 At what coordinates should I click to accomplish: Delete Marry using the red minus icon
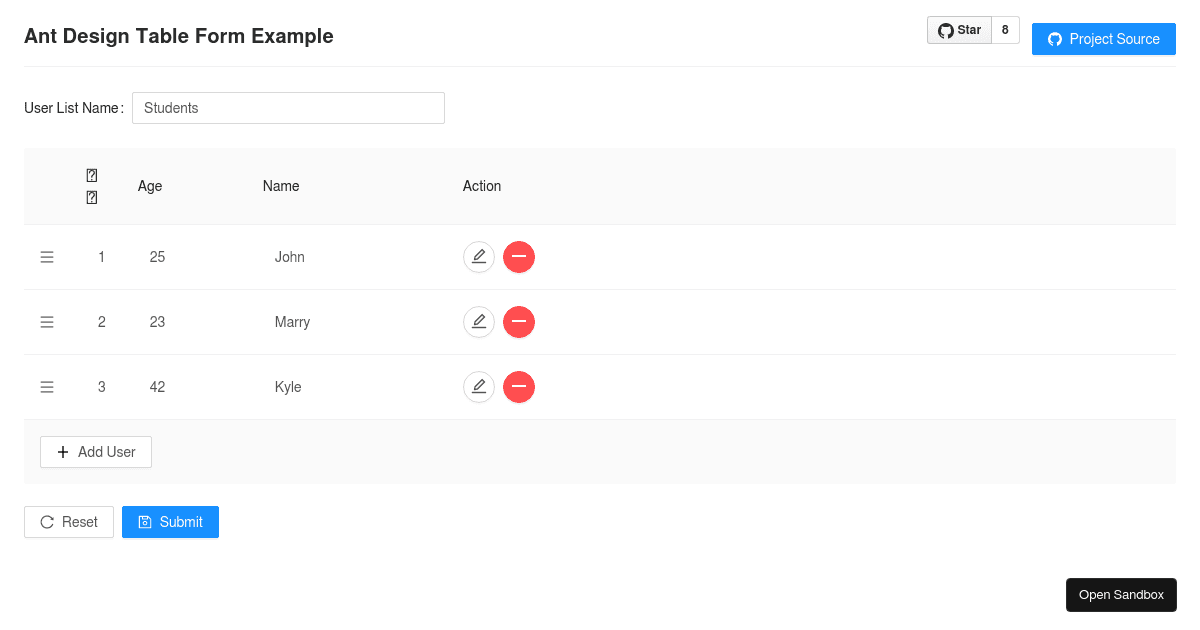click(x=519, y=321)
